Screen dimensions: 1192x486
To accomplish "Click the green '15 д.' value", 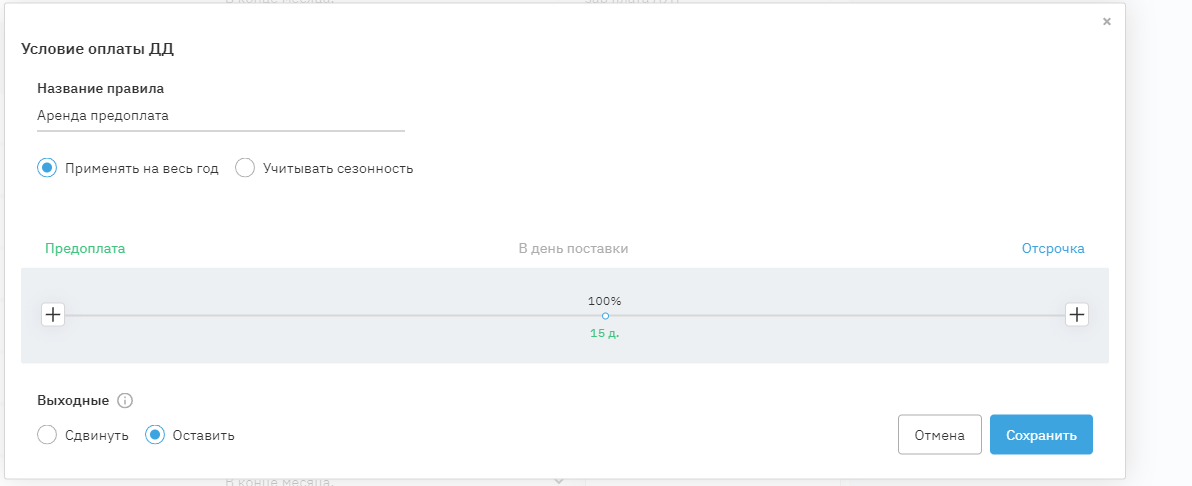I will (x=604, y=333).
